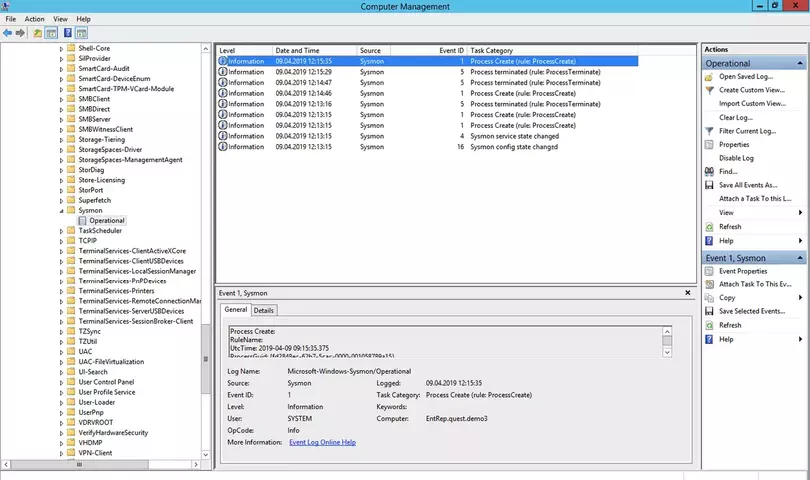
Task: Expand the SMBClient tree node
Action: (61, 99)
